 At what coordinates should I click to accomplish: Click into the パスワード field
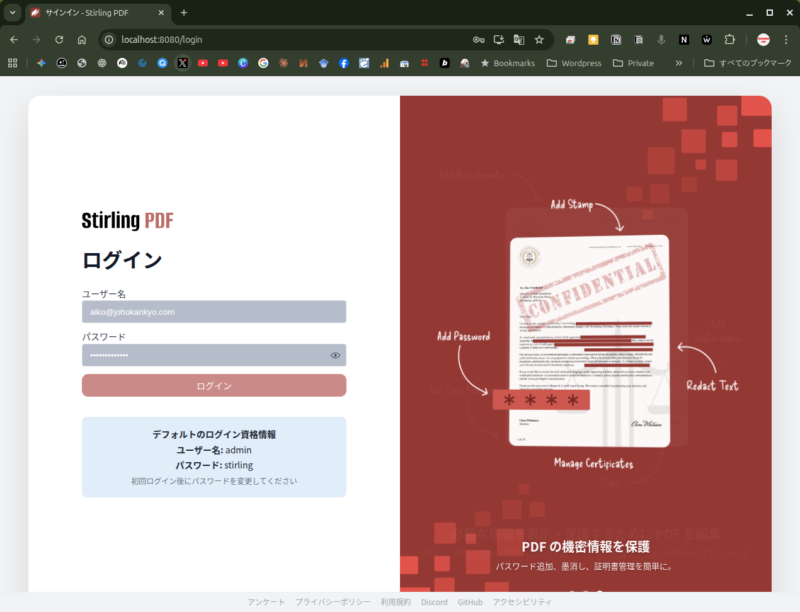pyautogui.click(x=204, y=355)
